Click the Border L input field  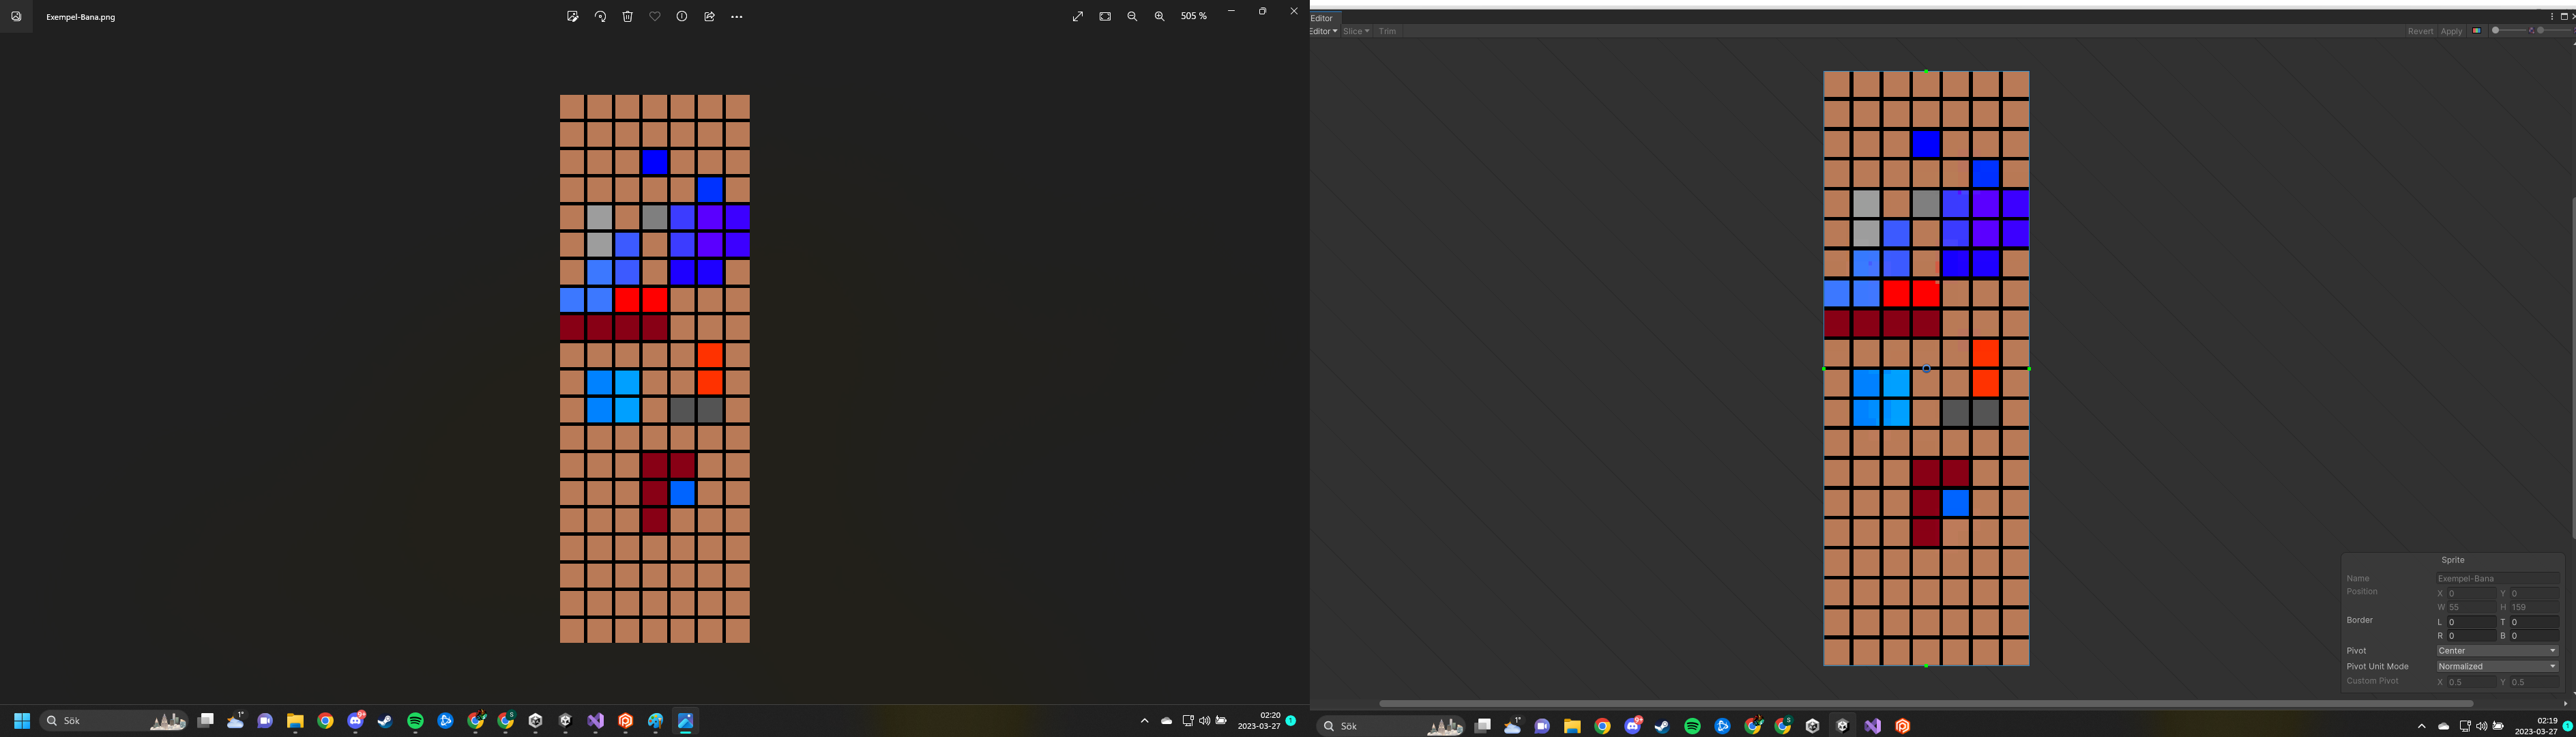click(x=2470, y=622)
